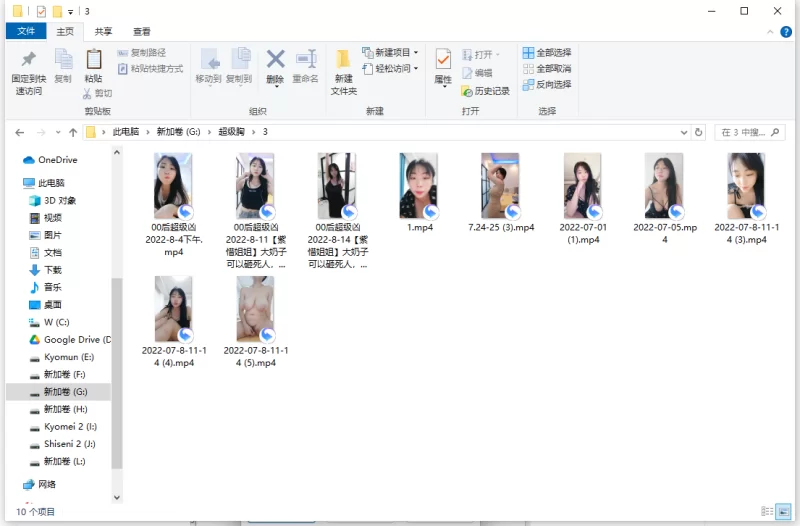This screenshot has height=526, width=800.
Task: Select drive W (C:) in the navigation pane
Action: (x=49, y=322)
